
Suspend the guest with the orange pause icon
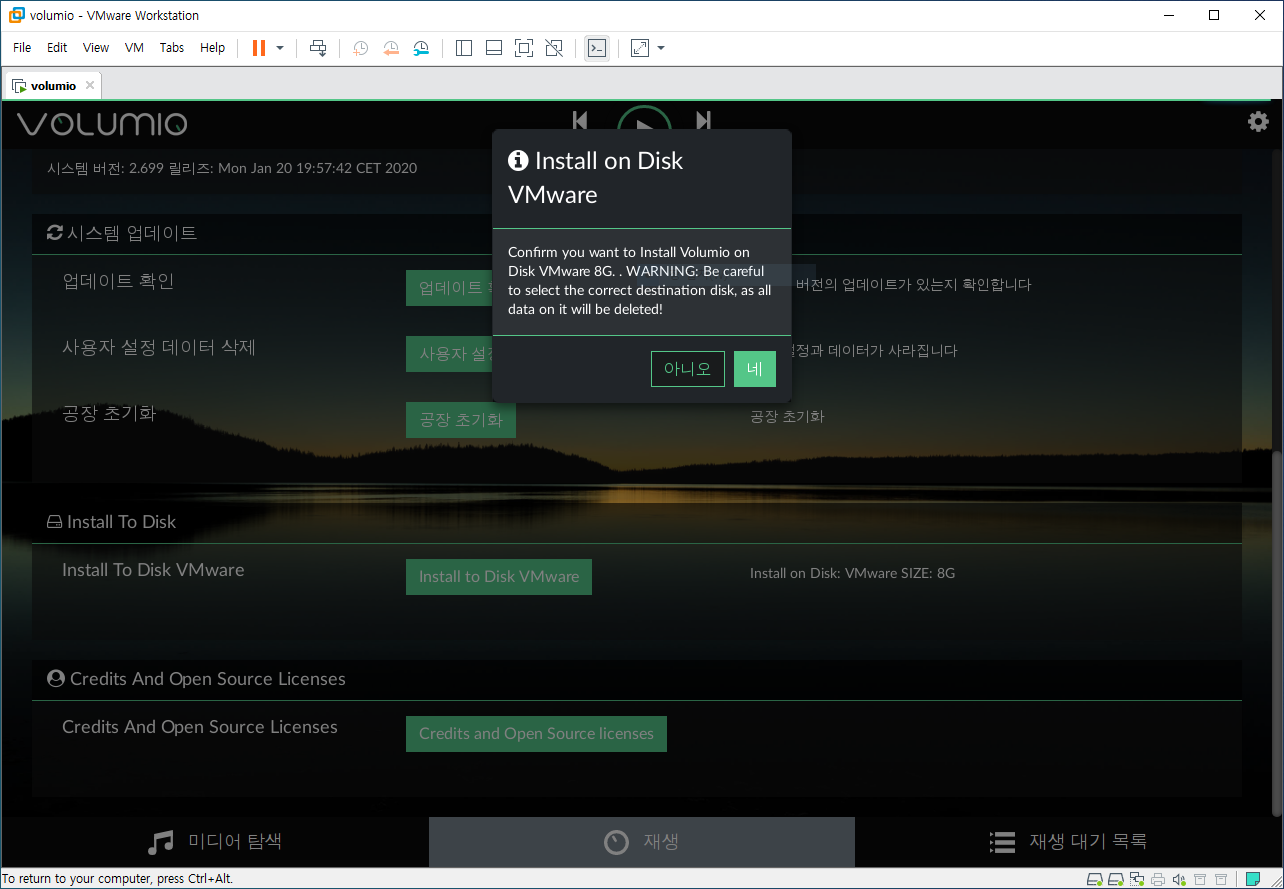pyautogui.click(x=259, y=48)
